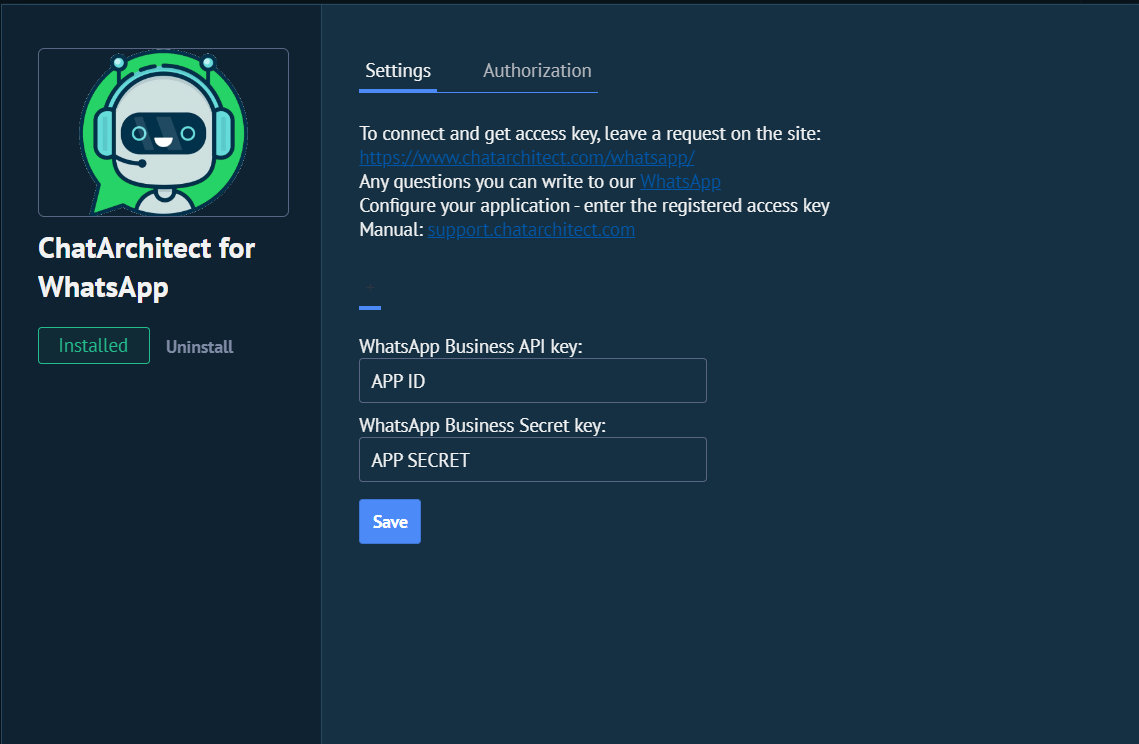Click inside the WhatsApp Business API key field
1139x744 pixels.
532,380
